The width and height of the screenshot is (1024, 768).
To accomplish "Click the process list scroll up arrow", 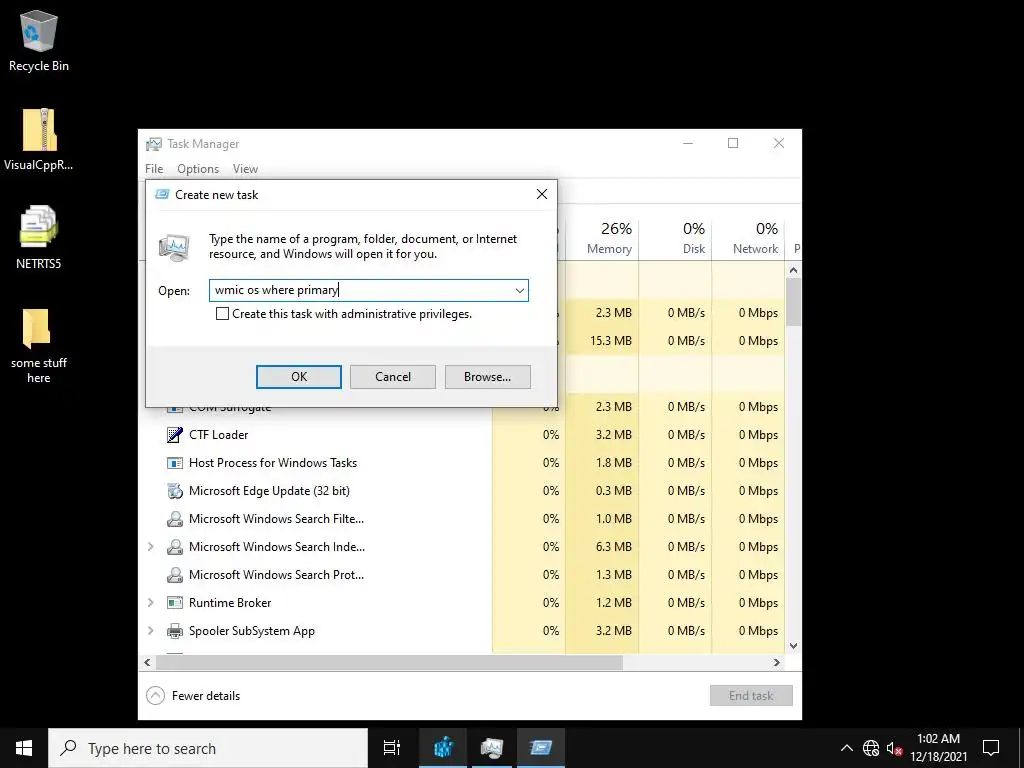I will point(793,270).
